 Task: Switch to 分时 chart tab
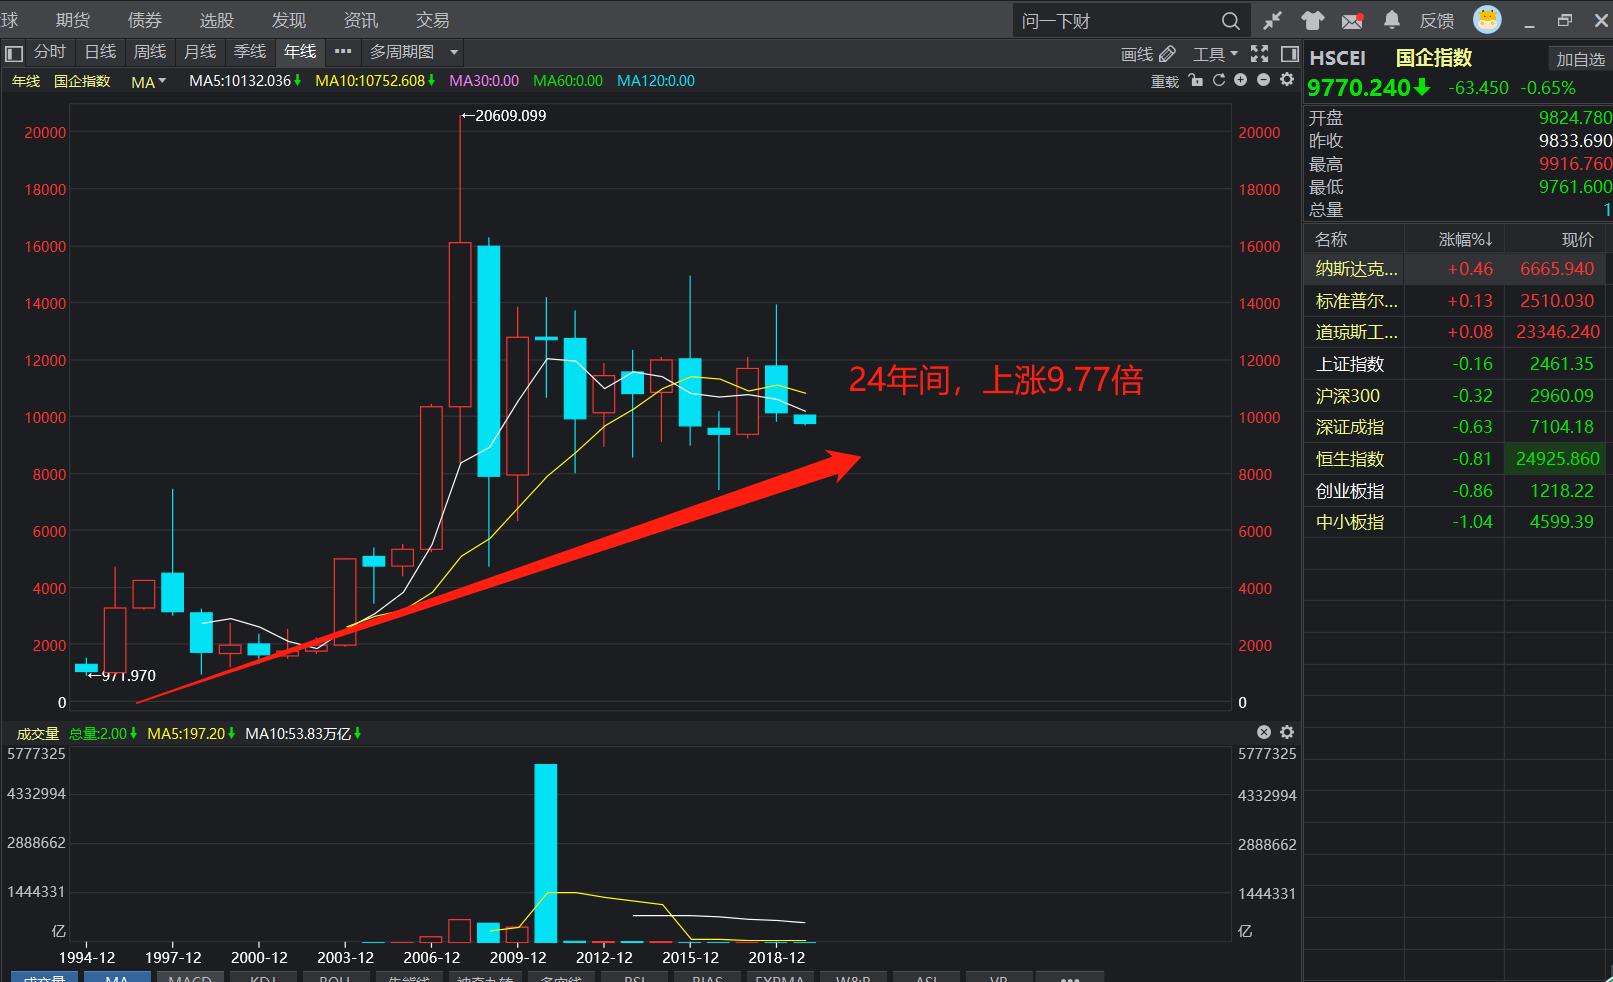pos(50,52)
